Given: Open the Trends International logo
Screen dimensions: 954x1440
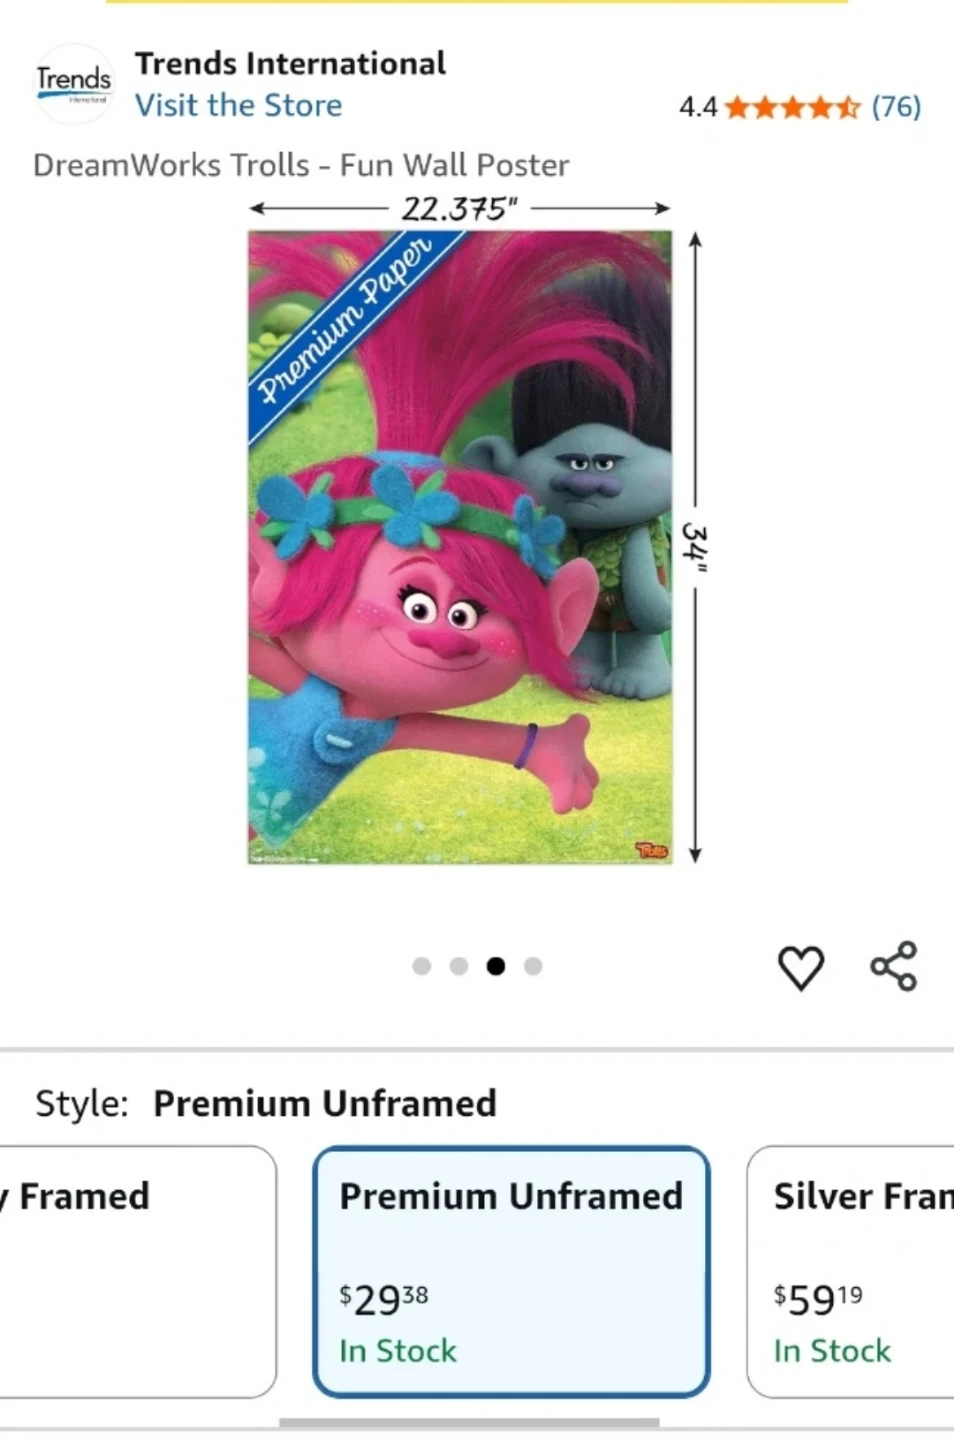Looking at the screenshot, I should point(74,84).
